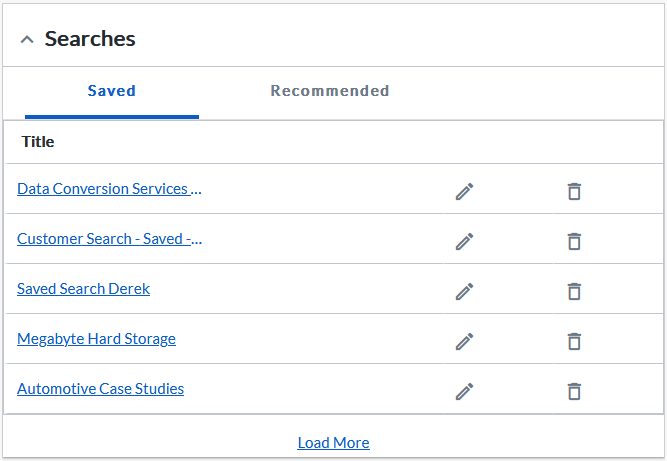Delete the Automotive Case Studies search
Image resolution: width=667 pixels, height=461 pixels.
(574, 392)
